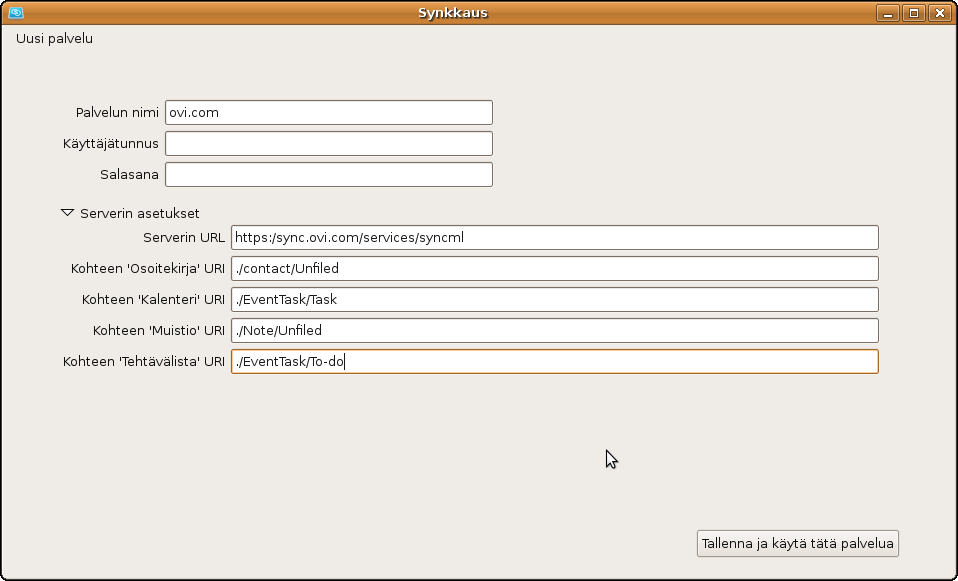The height and width of the screenshot is (581, 958).
Task: Minimize the Synkkaus window
Action: (888, 13)
